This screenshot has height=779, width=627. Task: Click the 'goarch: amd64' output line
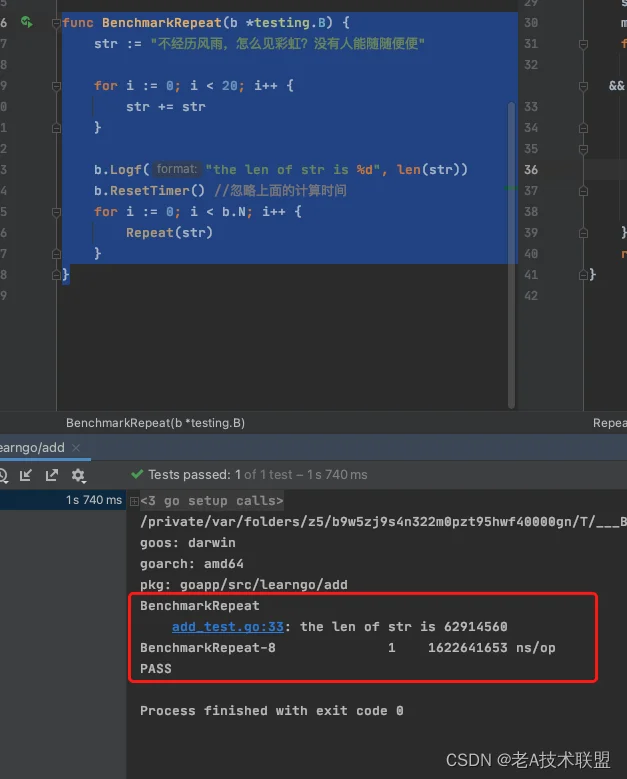click(x=192, y=564)
